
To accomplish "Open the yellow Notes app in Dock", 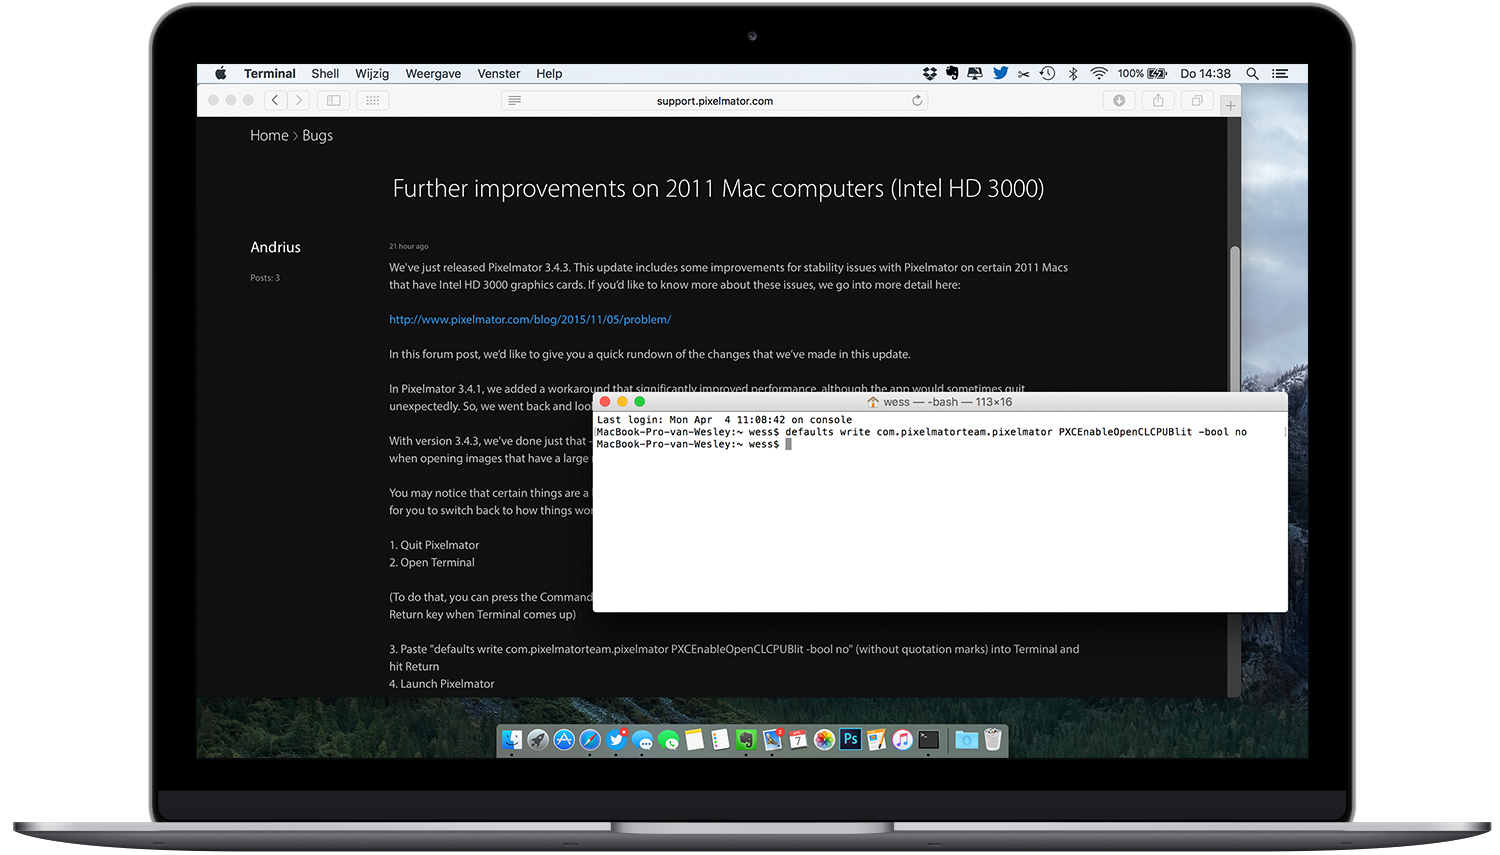I will (694, 740).
